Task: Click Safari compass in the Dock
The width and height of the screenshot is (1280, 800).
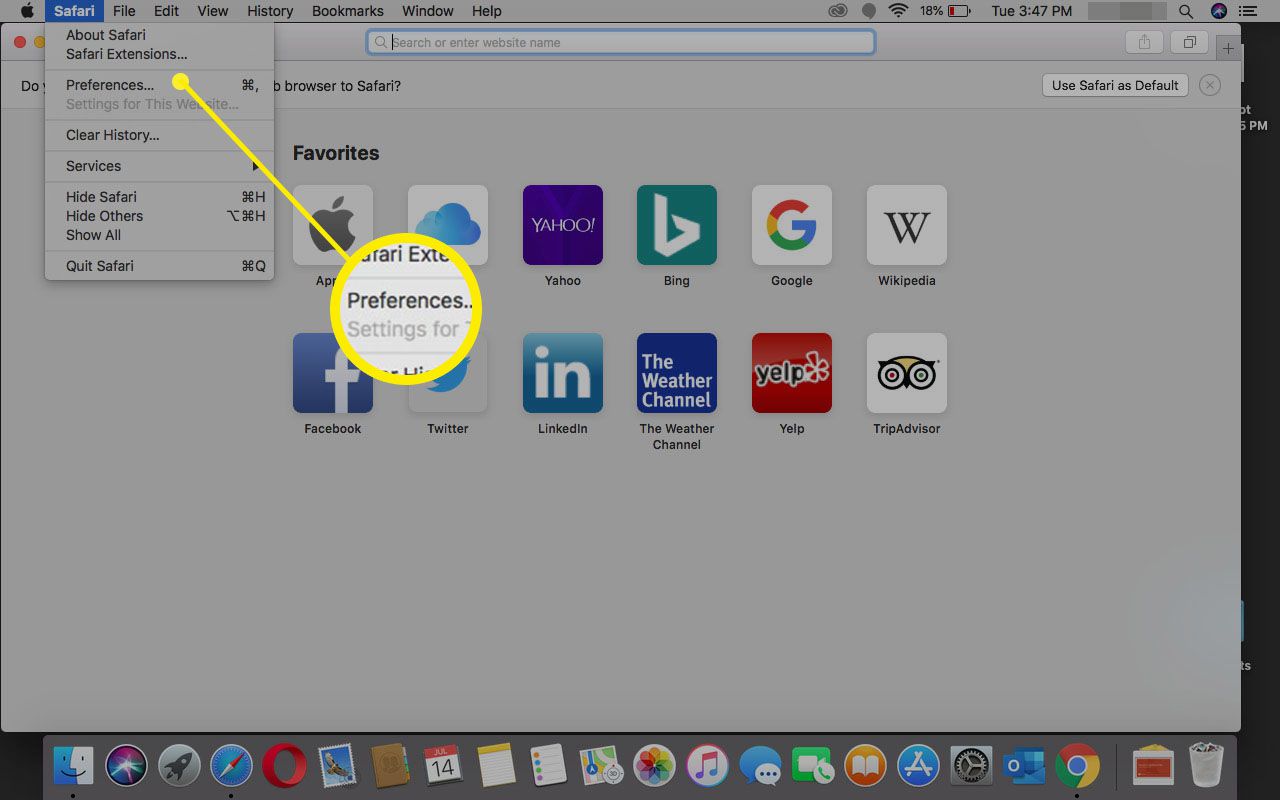Action: pos(231,766)
